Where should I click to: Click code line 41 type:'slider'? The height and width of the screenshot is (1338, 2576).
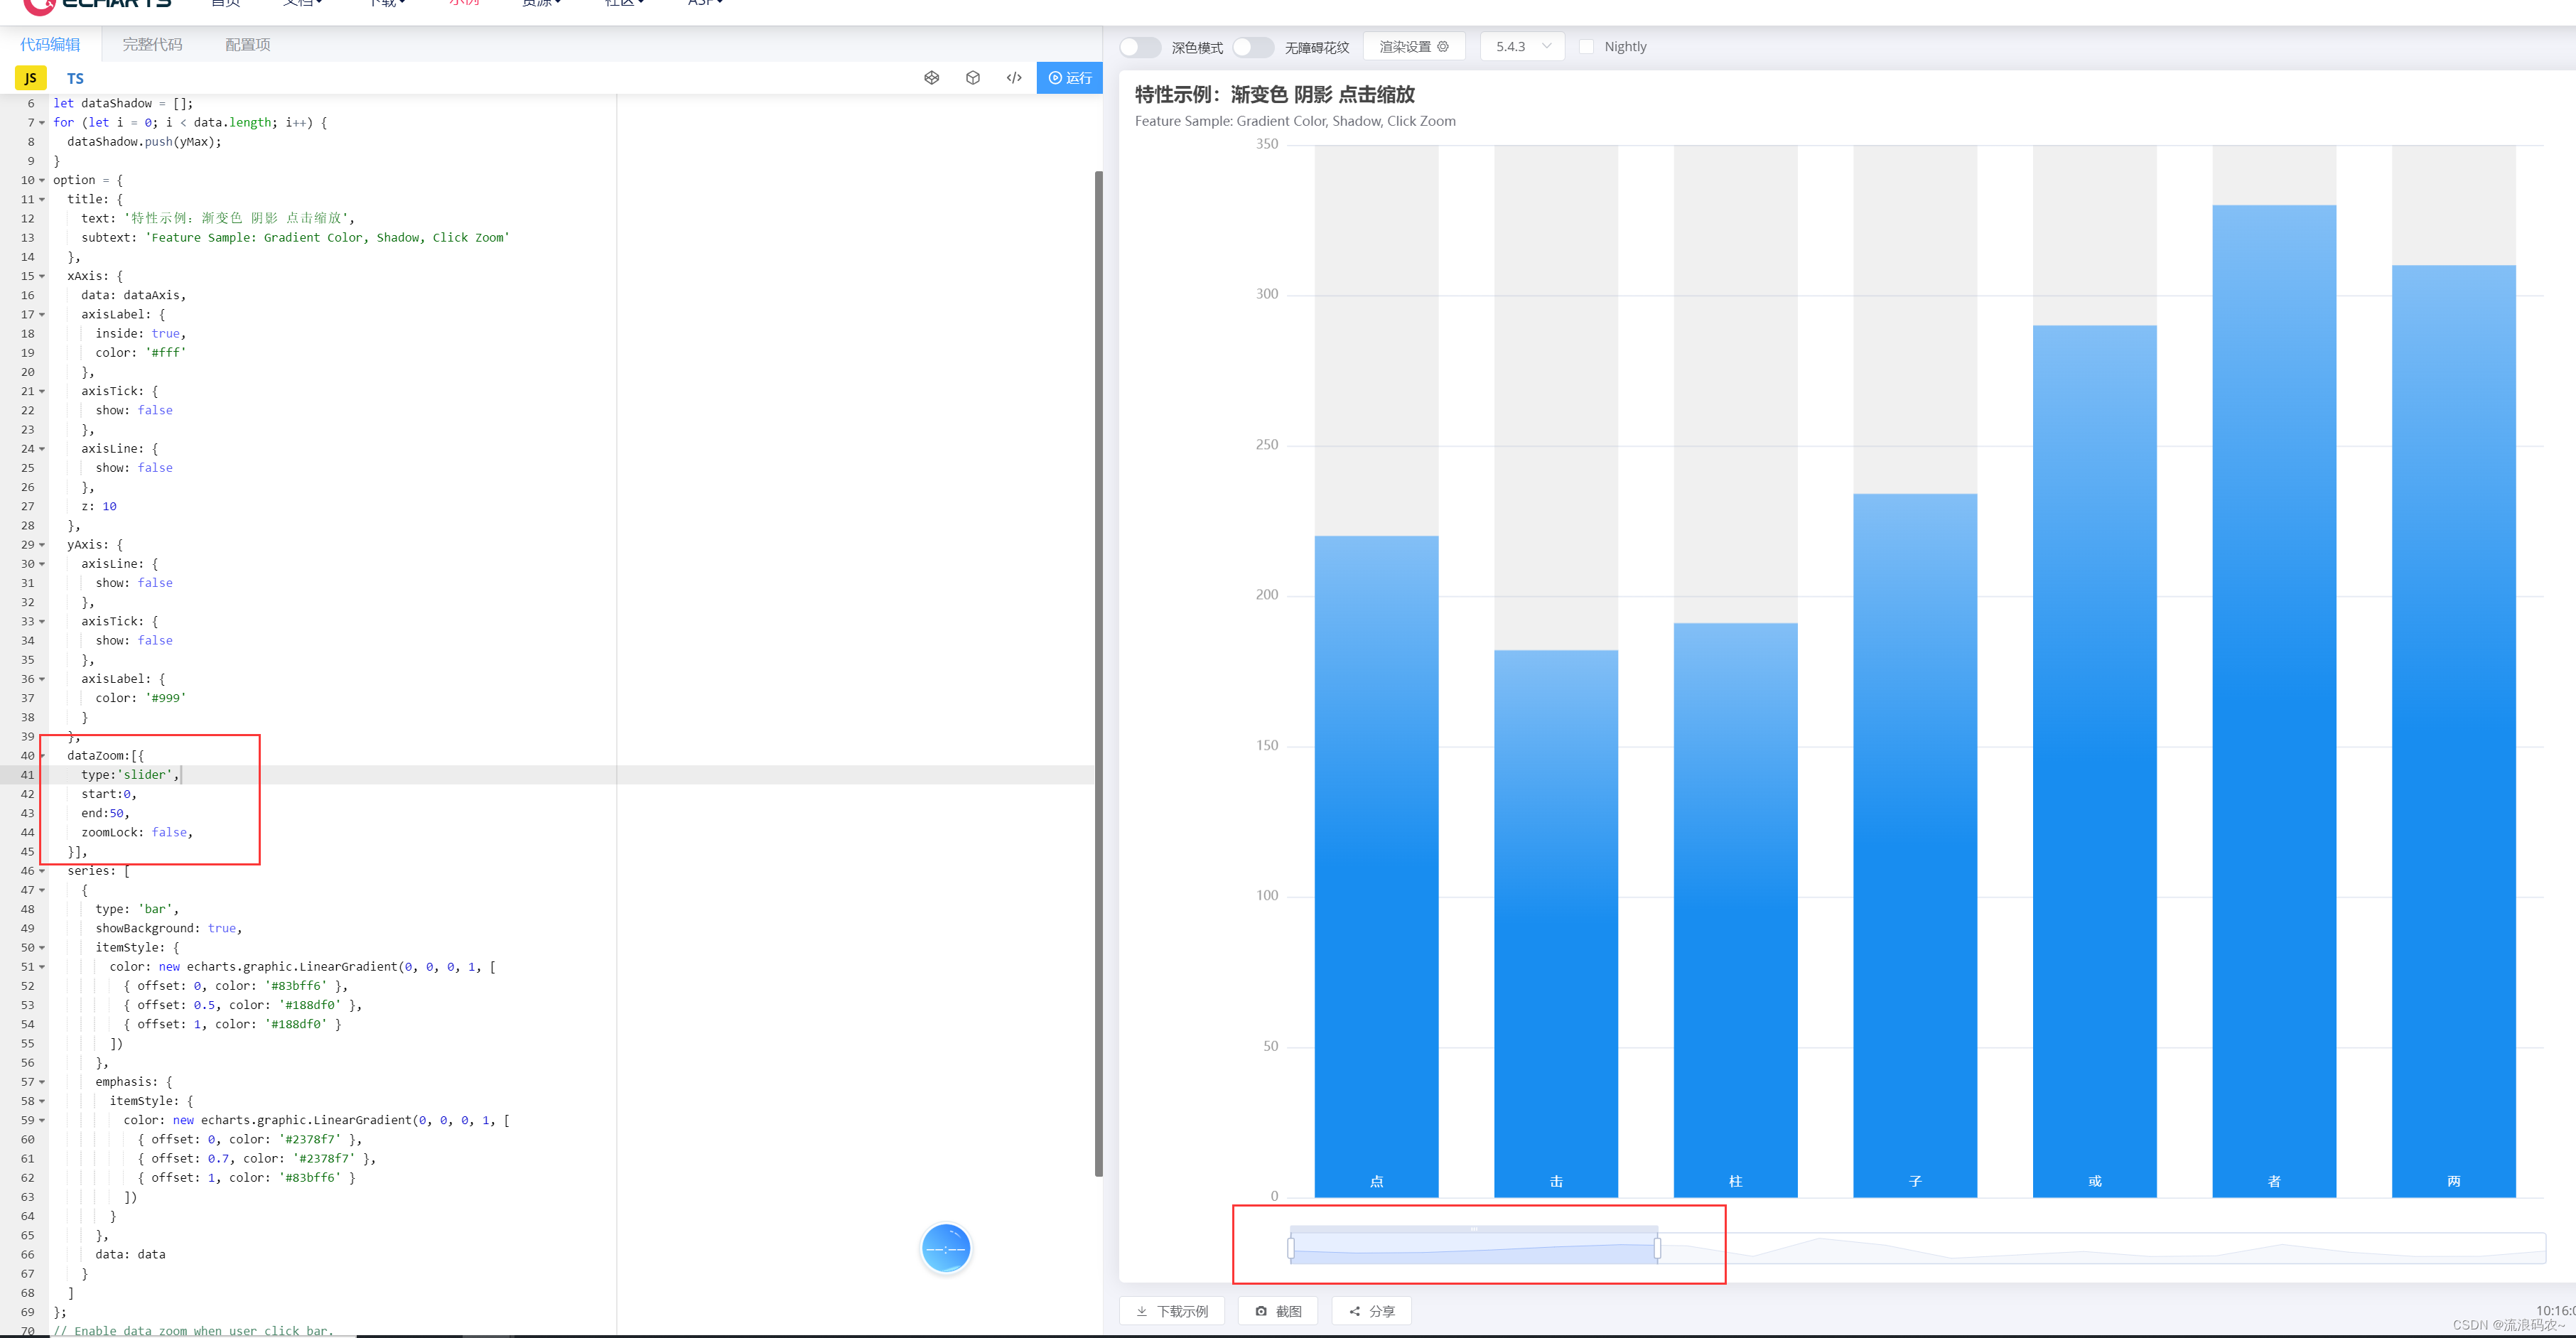(x=131, y=775)
